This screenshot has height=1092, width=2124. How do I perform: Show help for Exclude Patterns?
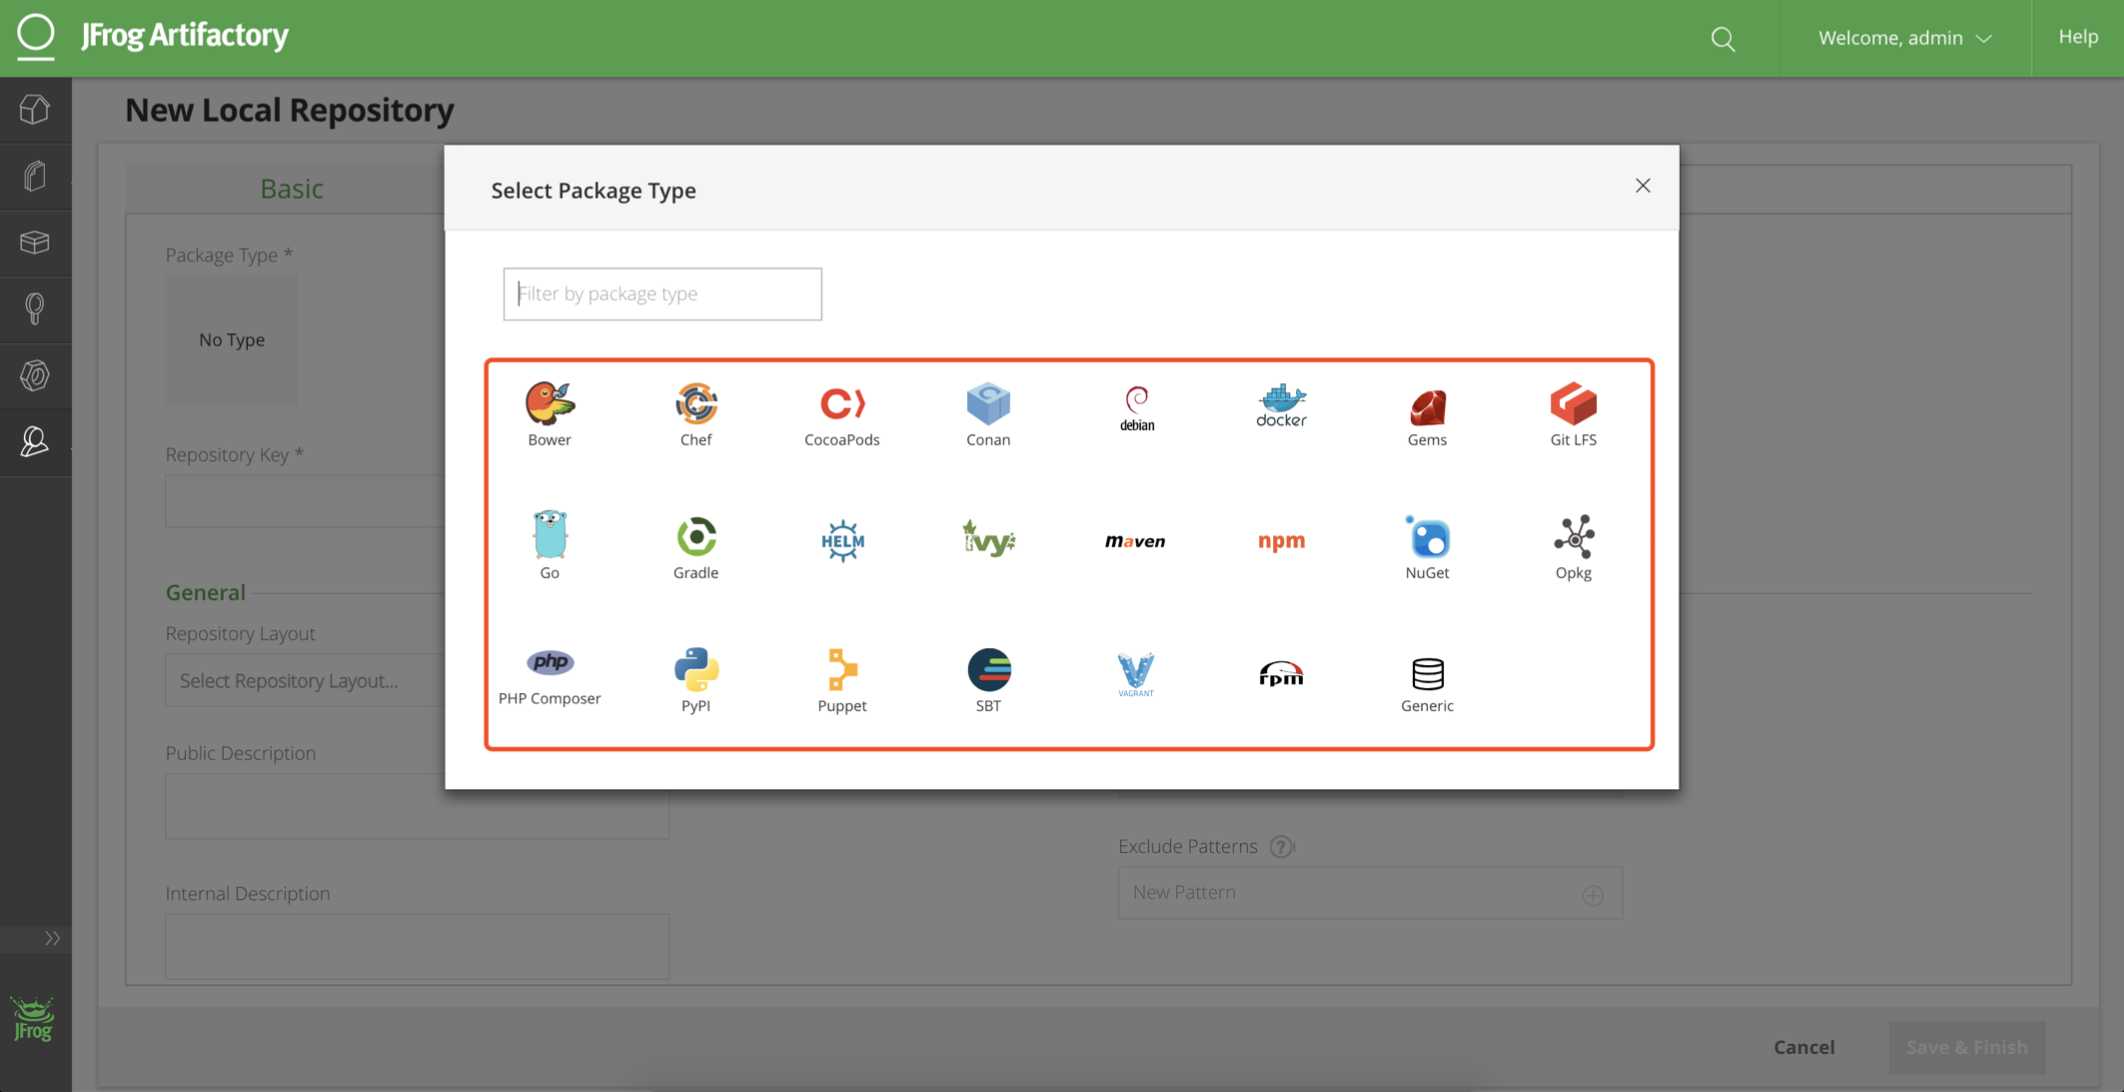[x=1281, y=847]
